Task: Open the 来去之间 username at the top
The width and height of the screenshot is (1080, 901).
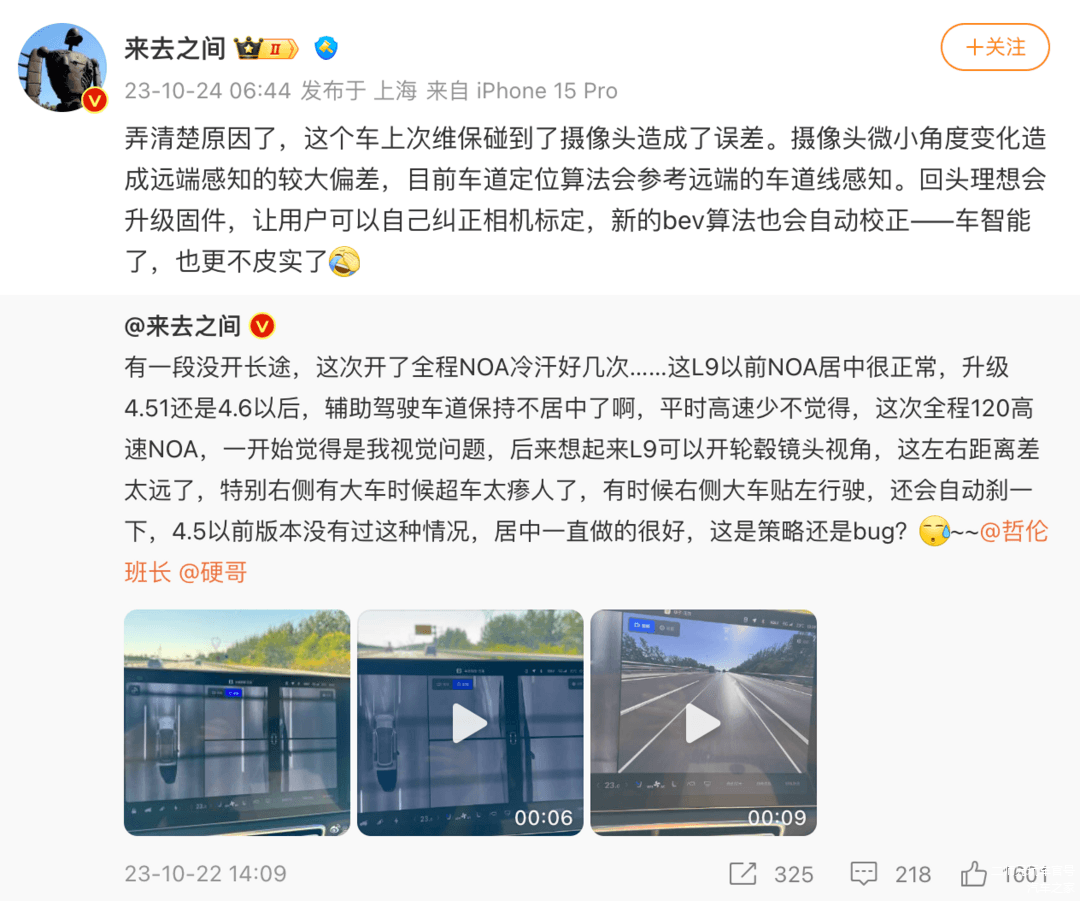Action: (175, 48)
